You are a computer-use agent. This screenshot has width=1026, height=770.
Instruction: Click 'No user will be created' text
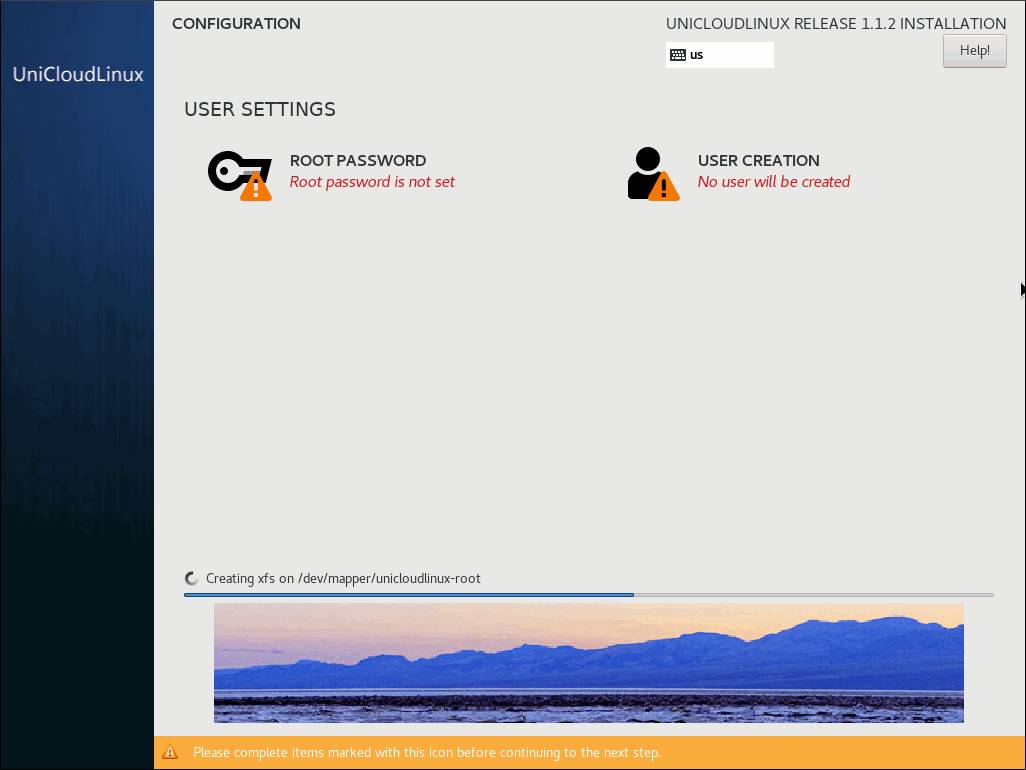click(773, 182)
